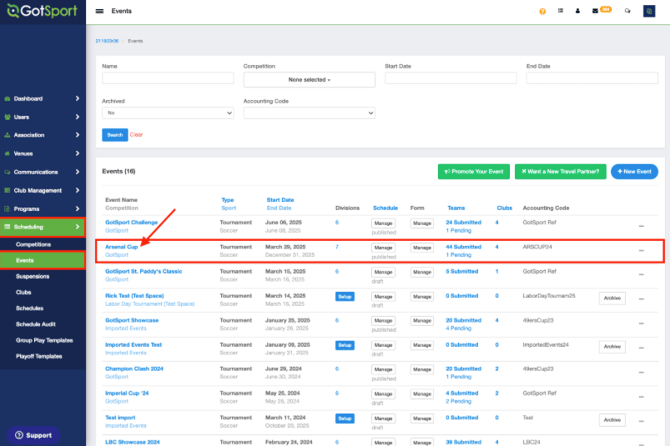Open Playoff Templates in the sidebar
Viewport: 670px width, 446px height.
(x=39, y=356)
